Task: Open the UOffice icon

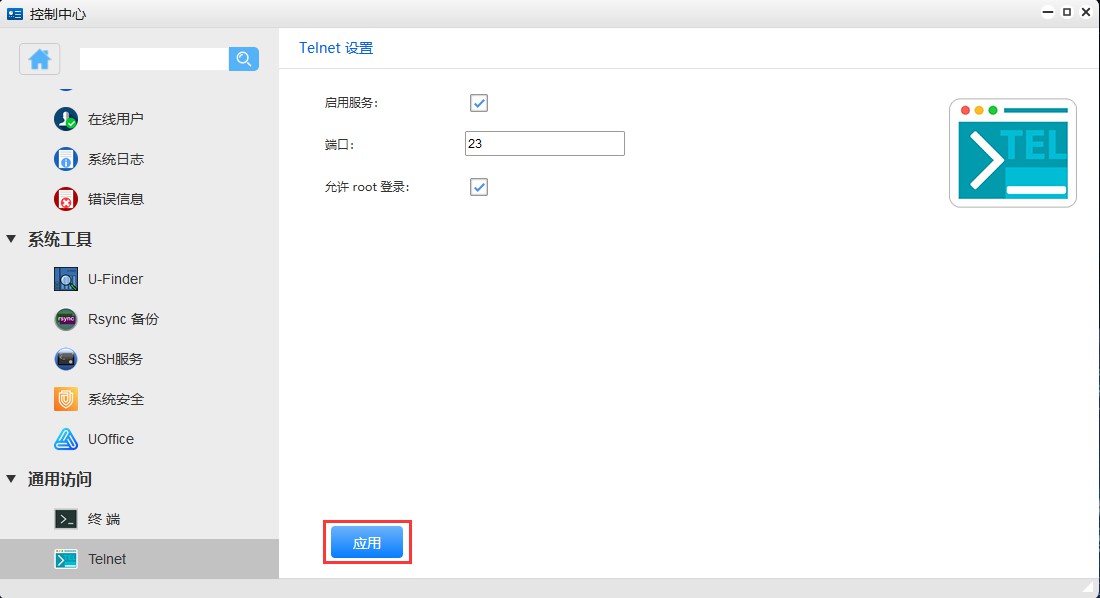Action: point(66,439)
